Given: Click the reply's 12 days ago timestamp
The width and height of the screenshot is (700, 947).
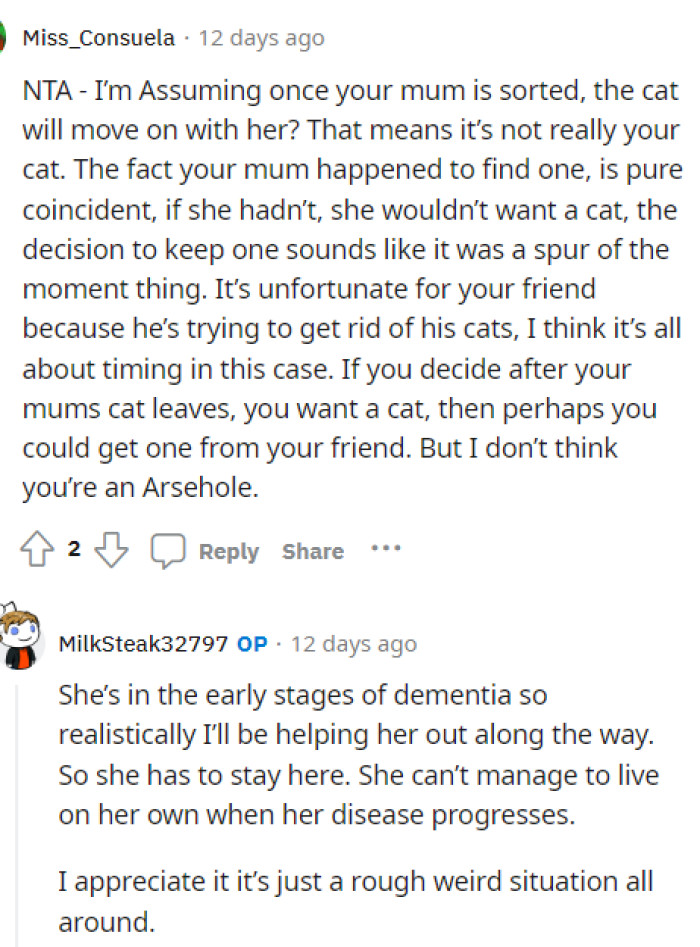Looking at the screenshot, I should [x=353, y=643].
